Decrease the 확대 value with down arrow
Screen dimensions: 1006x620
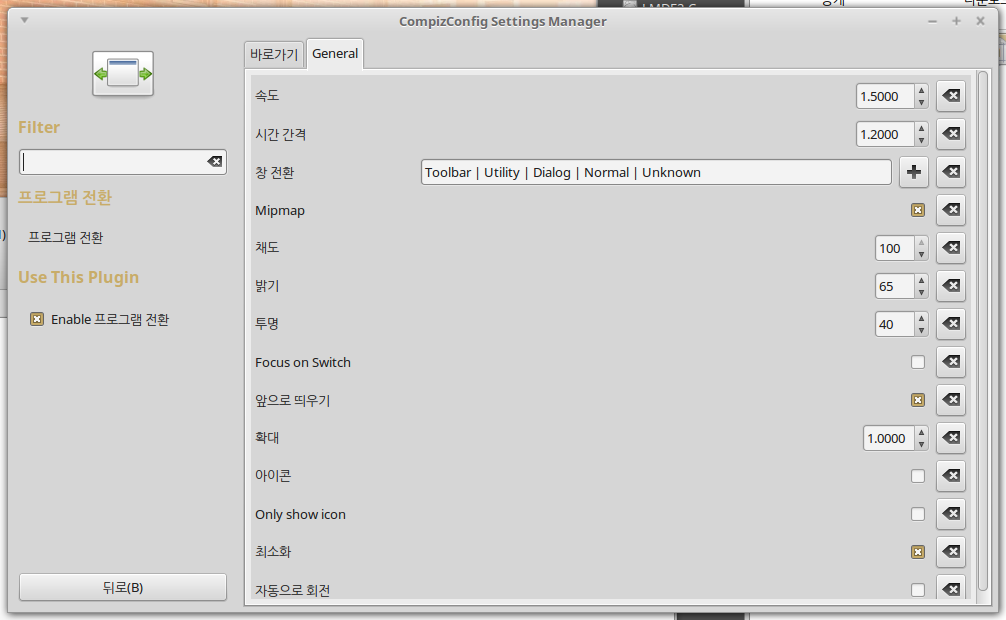[x=921, y=444]
